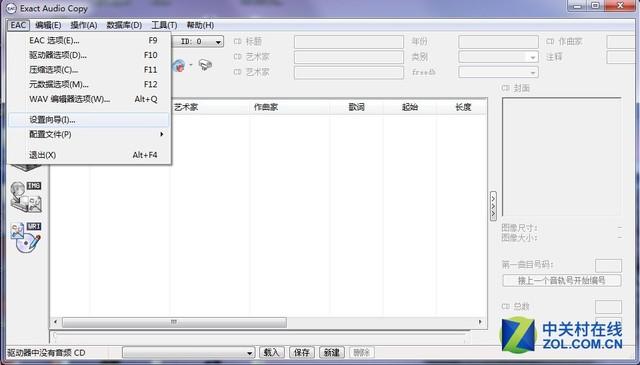
Task: Choose WAV 编辑器选项(W)... entry
Action: tap(89, 99)
